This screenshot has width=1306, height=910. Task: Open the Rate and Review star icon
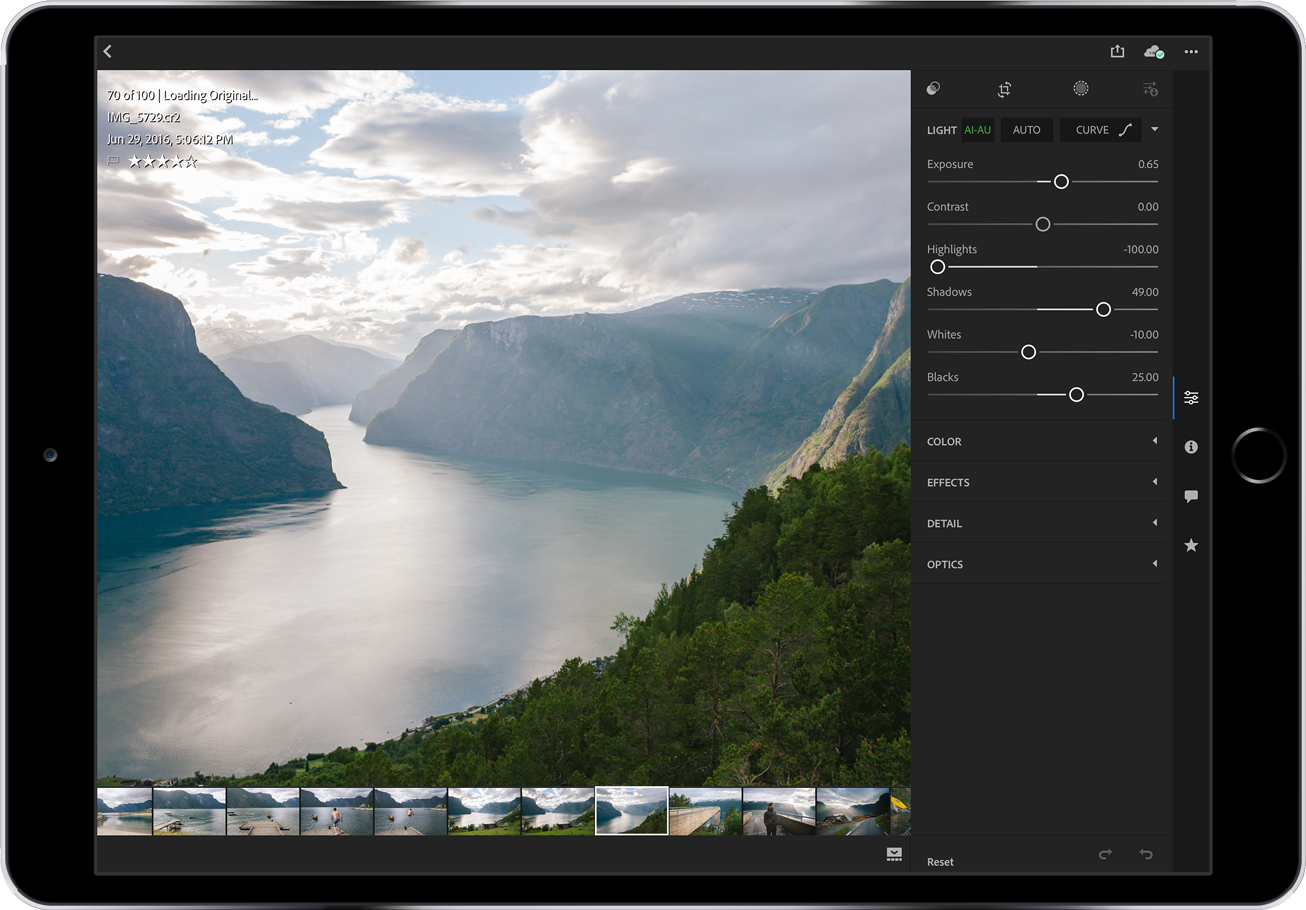pos(1190,545)
